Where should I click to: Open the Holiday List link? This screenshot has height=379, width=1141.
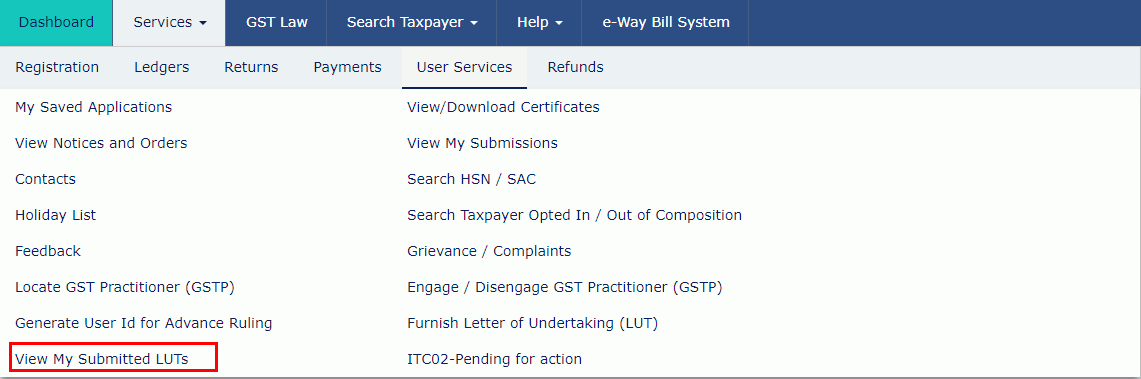55,215
